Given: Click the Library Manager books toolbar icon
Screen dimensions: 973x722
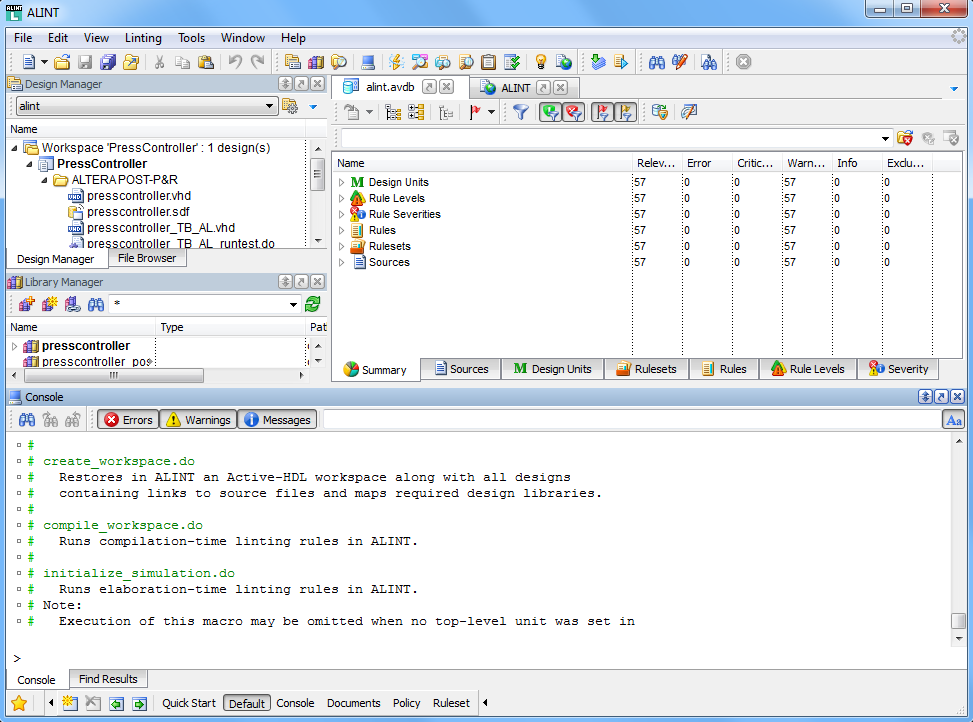Looking at the screenshot, I should [316, 62].
